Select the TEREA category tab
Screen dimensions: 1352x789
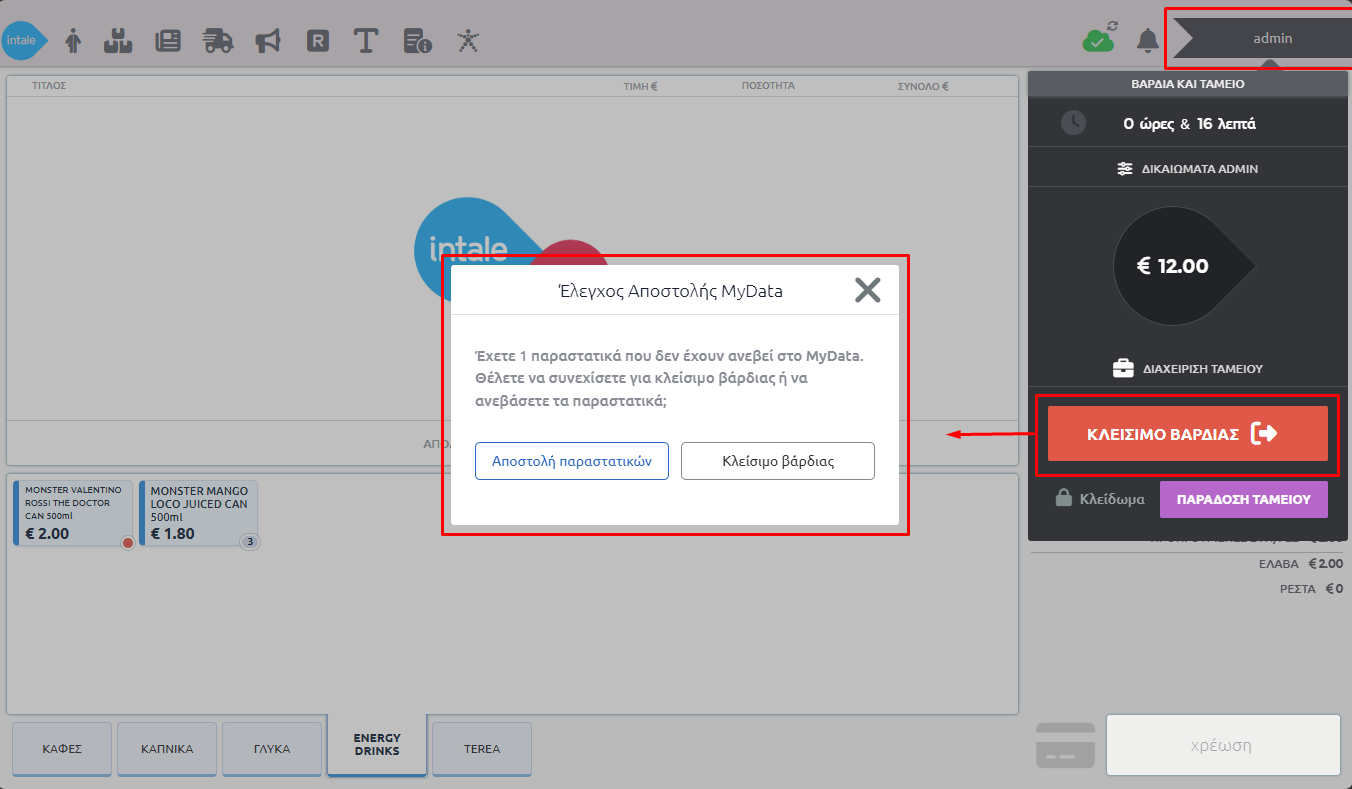click(482, 748)
